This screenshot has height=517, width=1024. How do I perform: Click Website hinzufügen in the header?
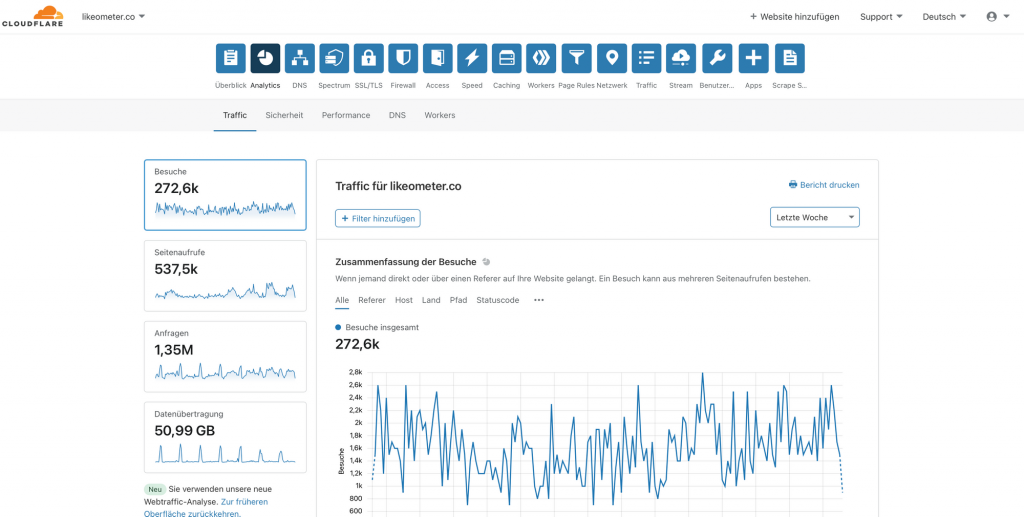pyautogui.click(x=794, y=17)
